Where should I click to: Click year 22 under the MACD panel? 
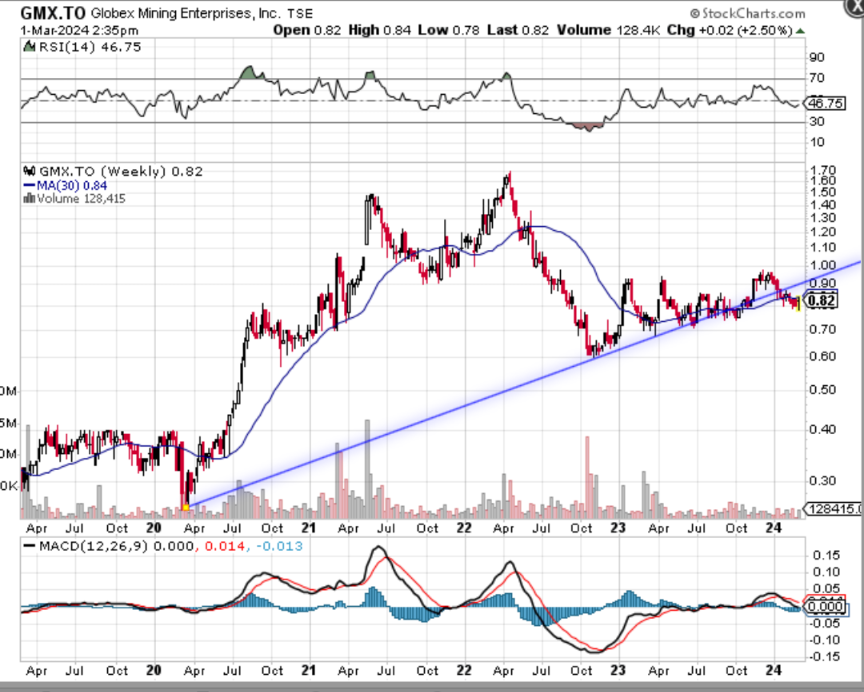click(464, 671)
